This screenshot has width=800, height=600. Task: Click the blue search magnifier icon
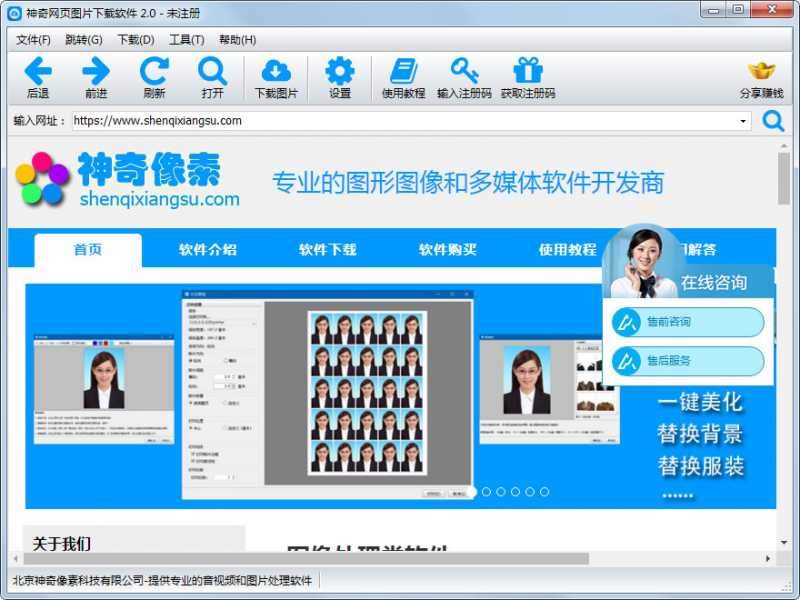point(773,120)
